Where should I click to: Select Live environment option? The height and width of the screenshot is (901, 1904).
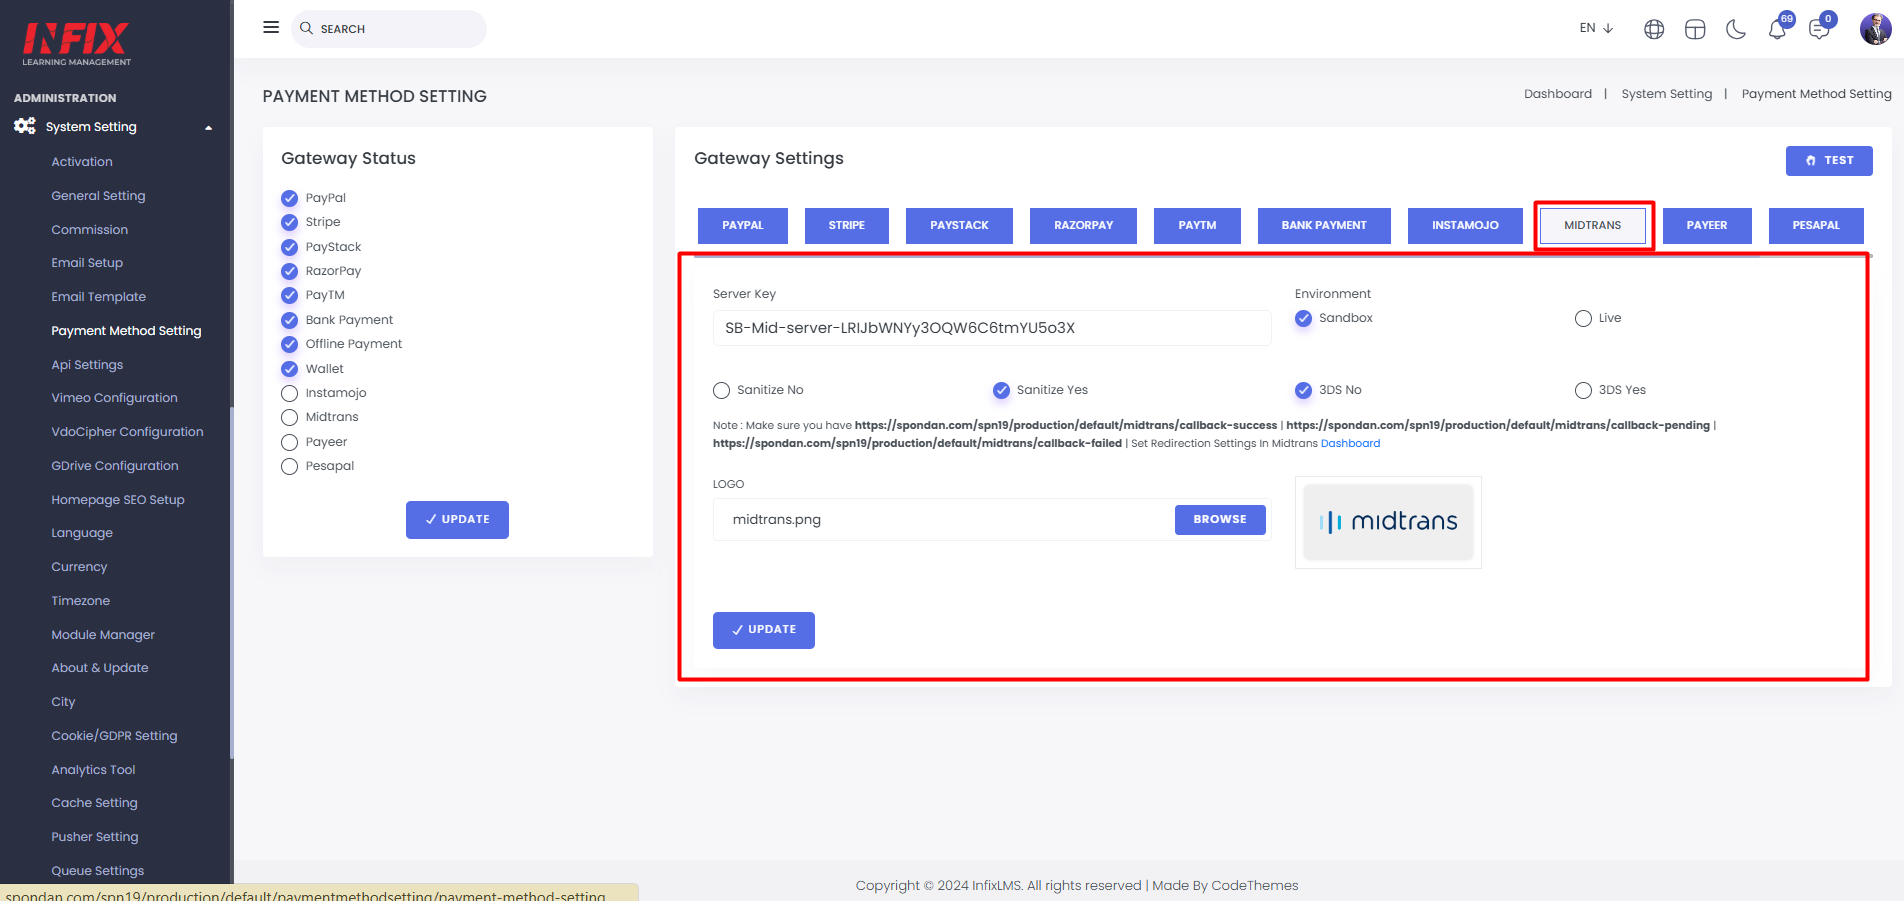[1583, 318]
